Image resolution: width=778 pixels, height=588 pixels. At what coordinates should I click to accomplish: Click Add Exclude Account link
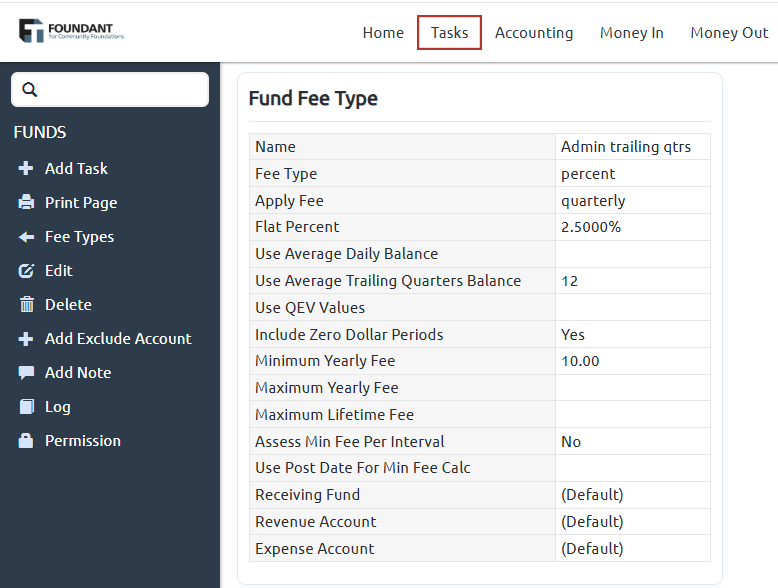pos(118,339)
